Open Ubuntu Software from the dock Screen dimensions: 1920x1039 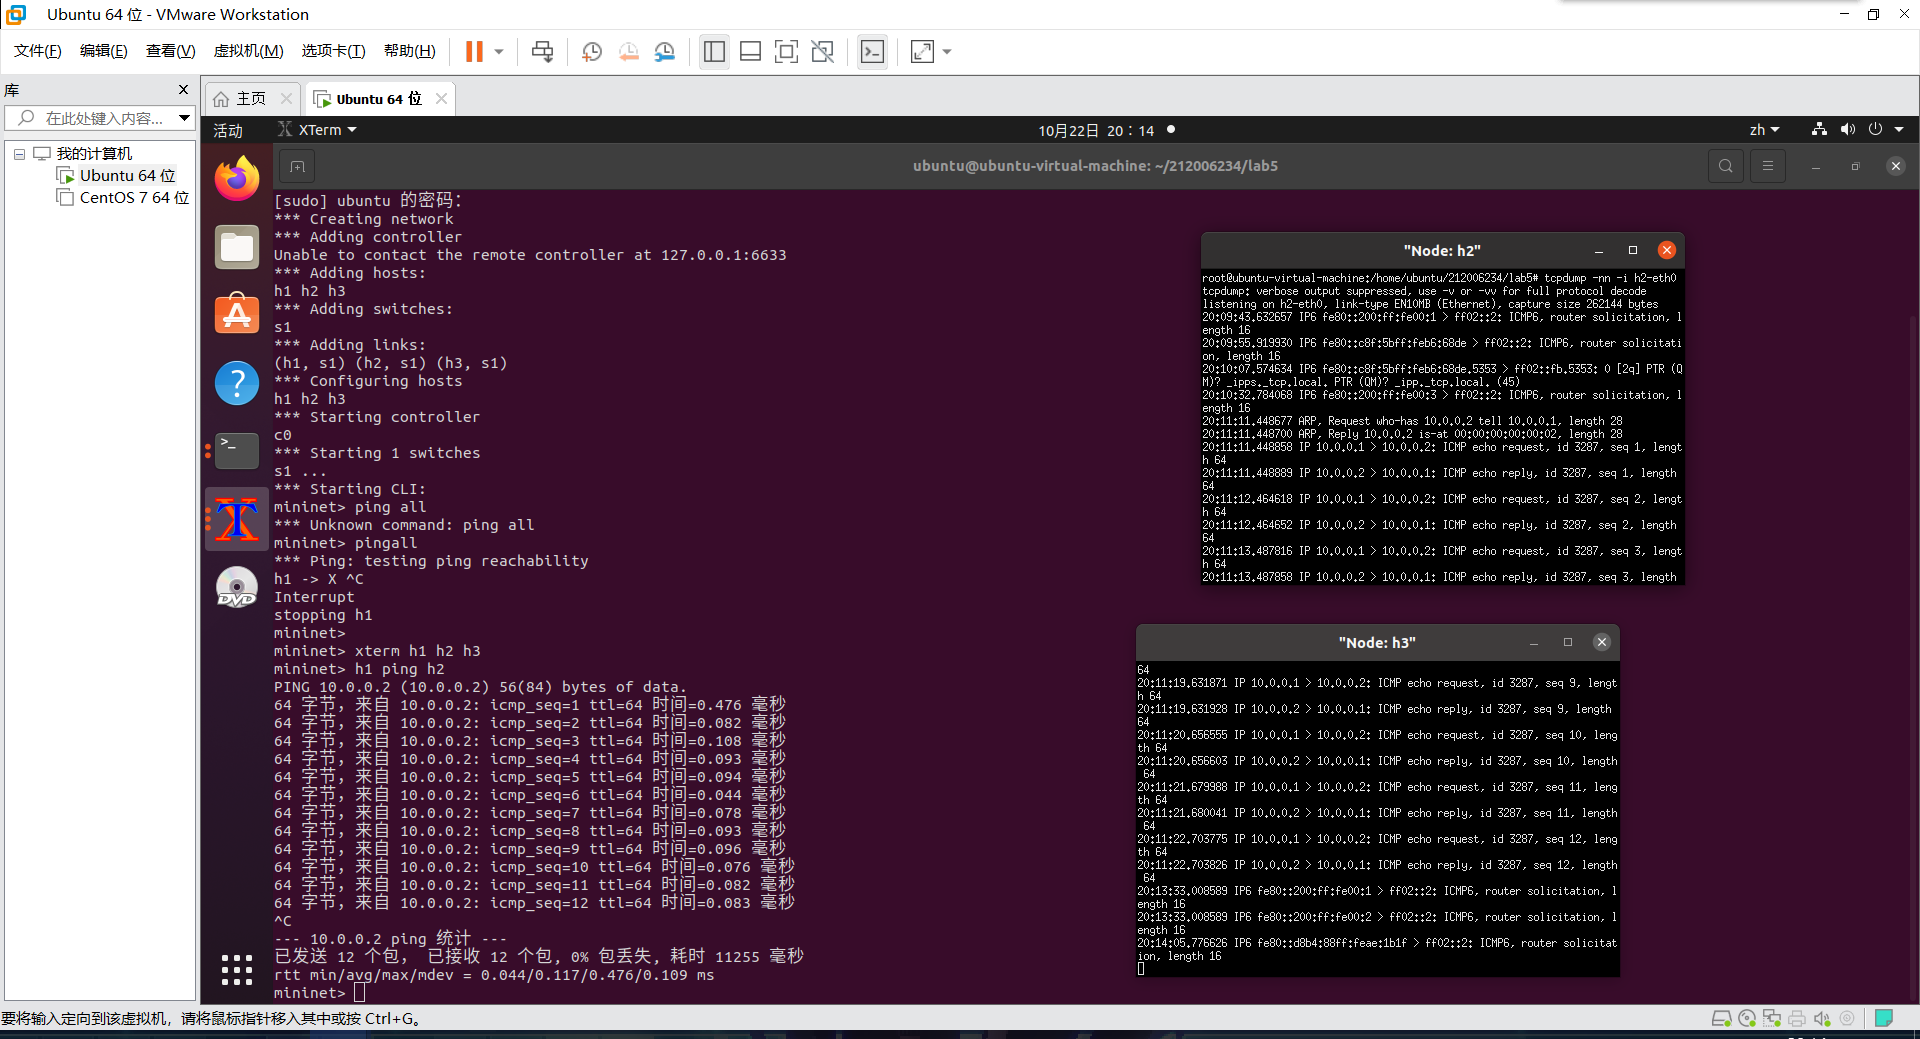[x=237, y=315]
